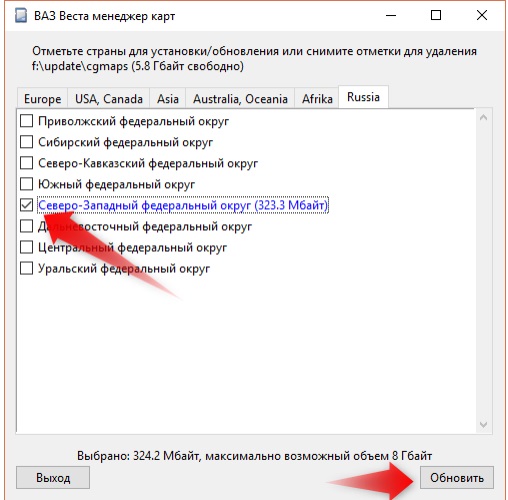This screenshot has width=508, height=500.
Task: Click the Обновить button
Action: (x=456, y=478)
